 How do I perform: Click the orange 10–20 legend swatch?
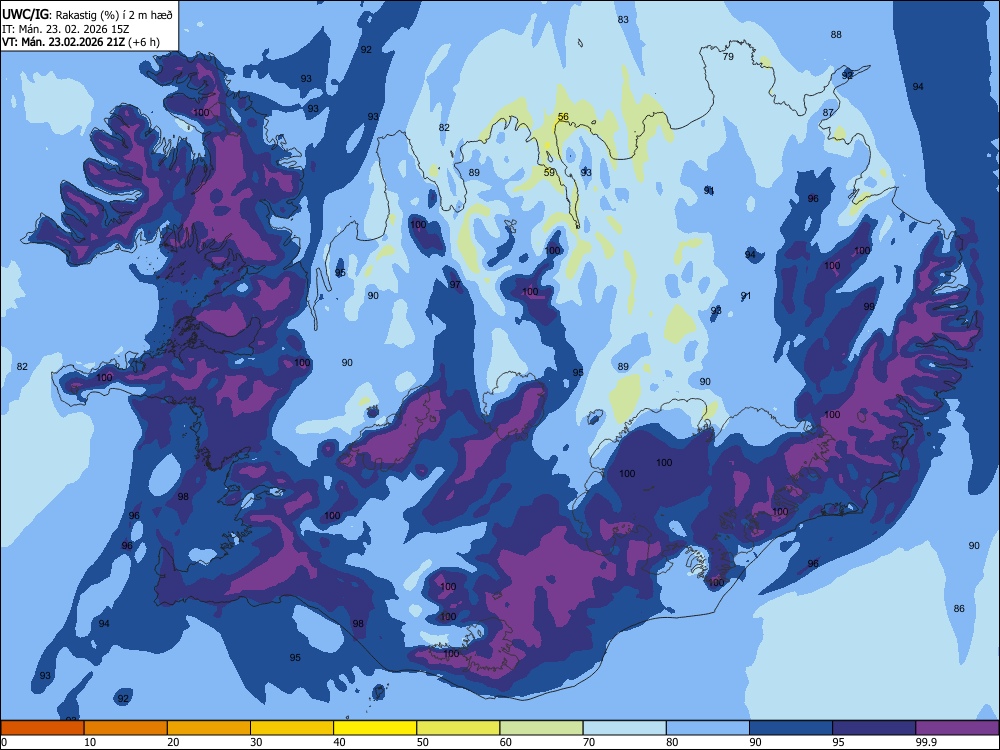126,728
